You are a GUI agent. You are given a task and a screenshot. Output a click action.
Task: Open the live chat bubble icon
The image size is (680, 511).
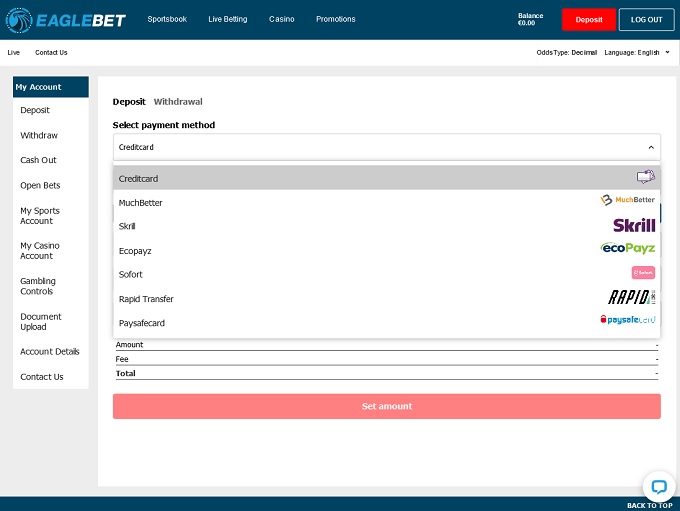pyautogui.click(x=658, y=487)
